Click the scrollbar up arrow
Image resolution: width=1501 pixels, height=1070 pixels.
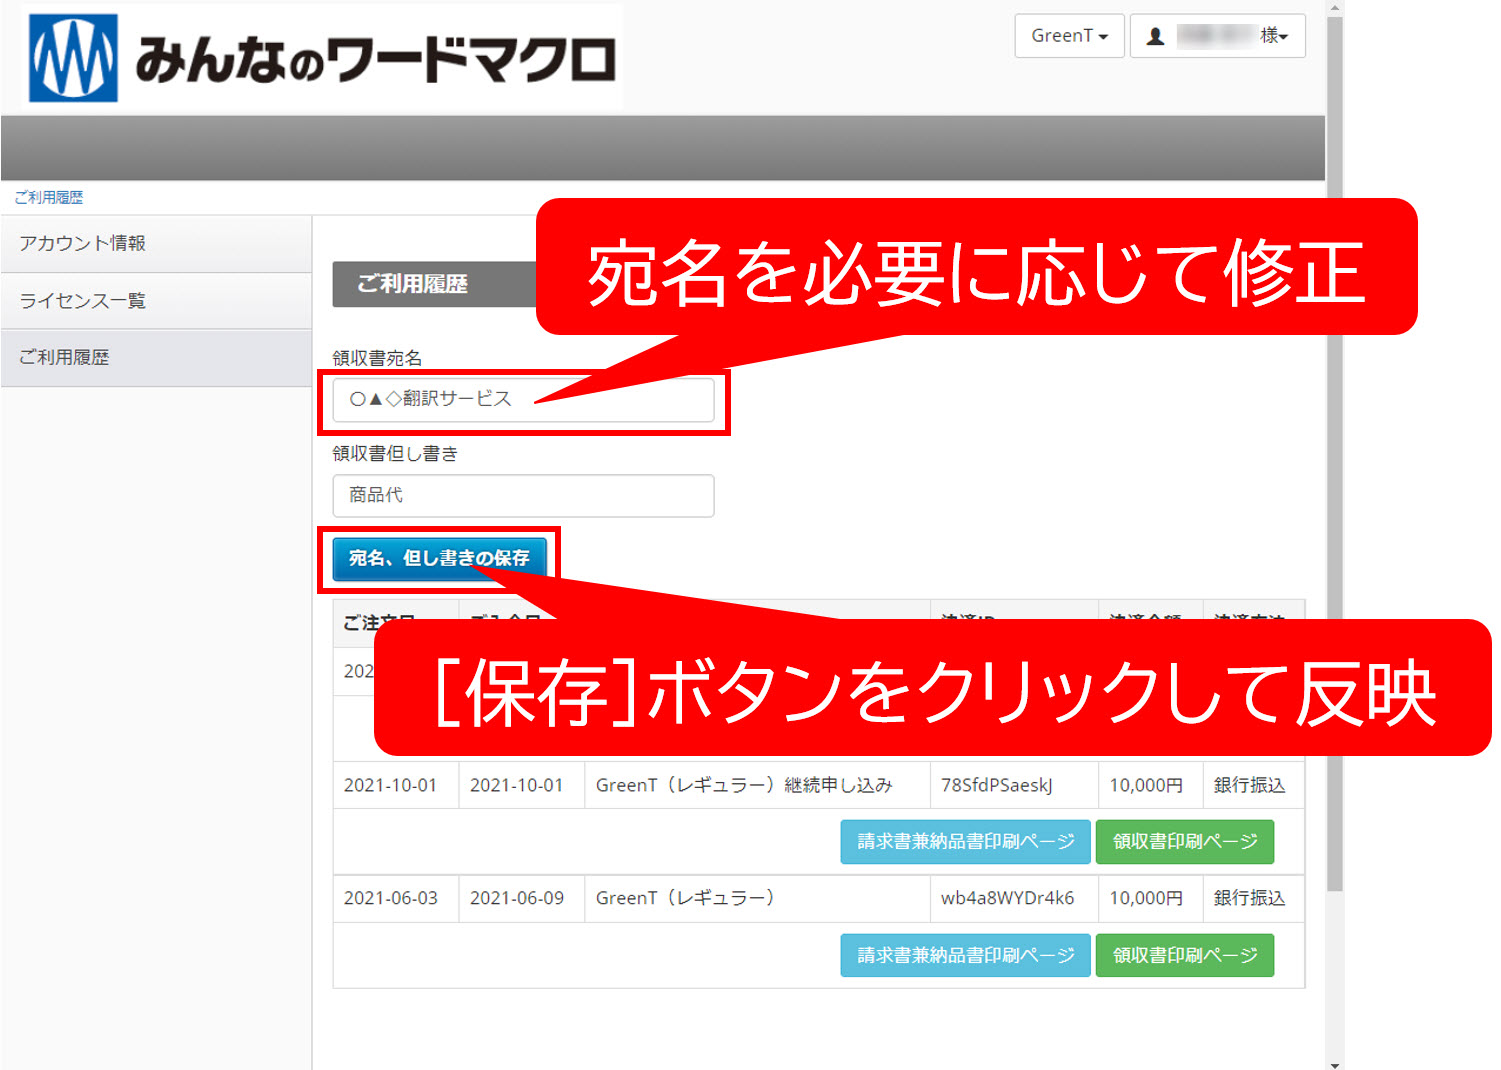pos(1334,8)
